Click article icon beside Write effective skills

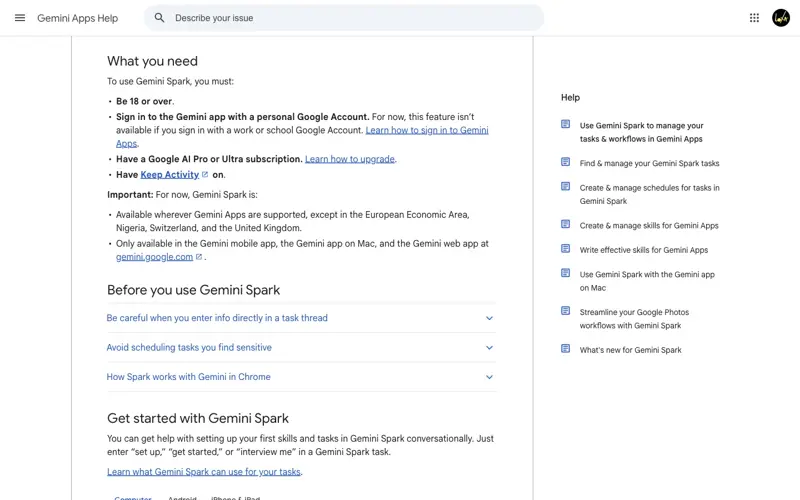point(565,248)
